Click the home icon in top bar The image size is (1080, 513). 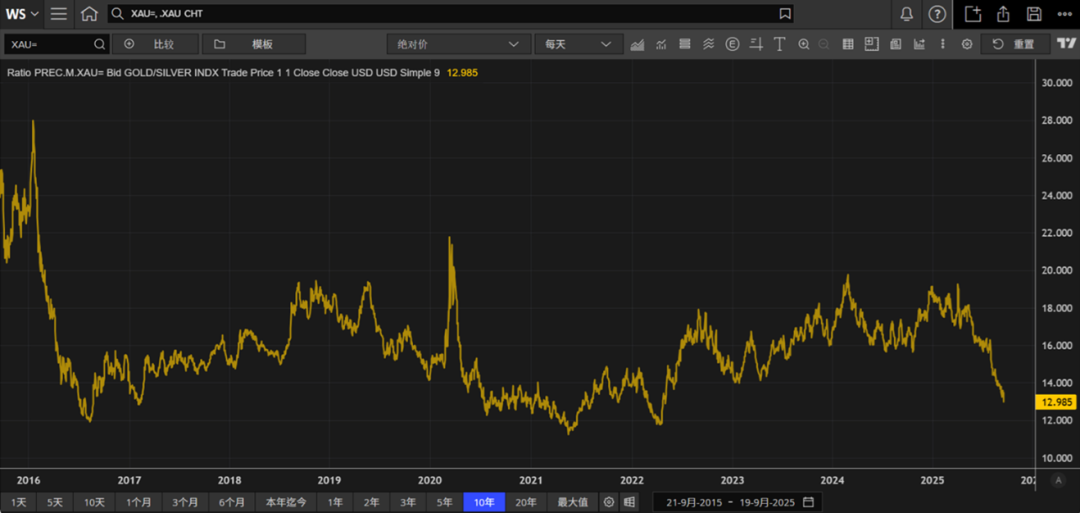(89, 14)
